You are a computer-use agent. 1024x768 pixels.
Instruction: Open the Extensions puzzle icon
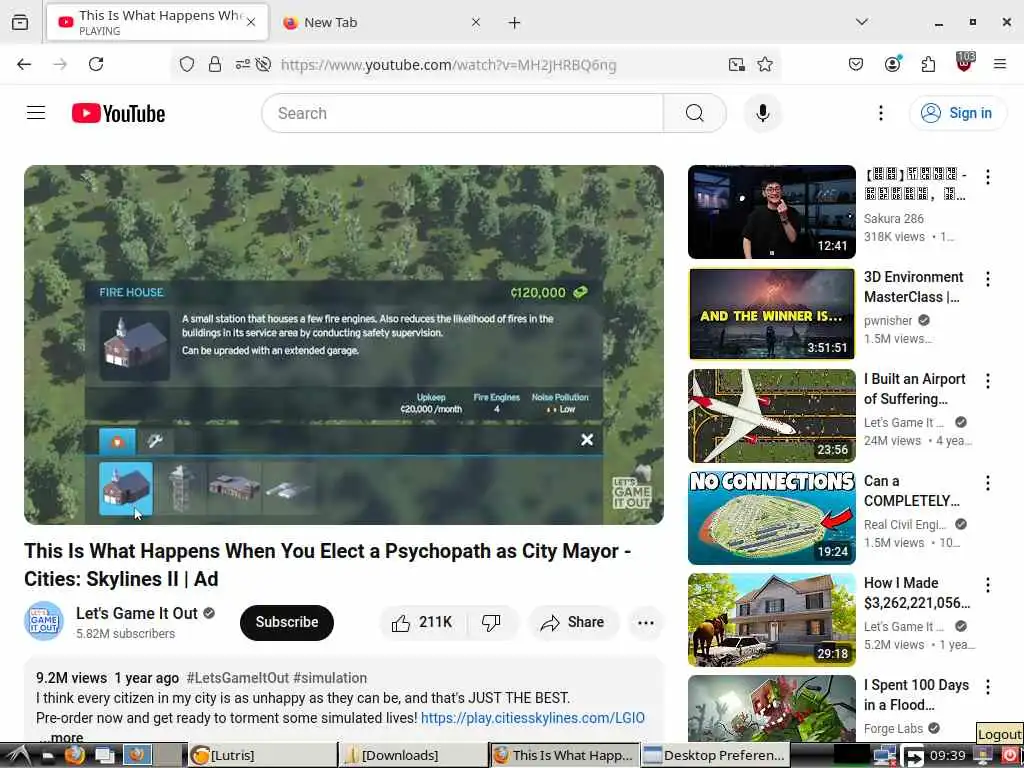(928, 64)
